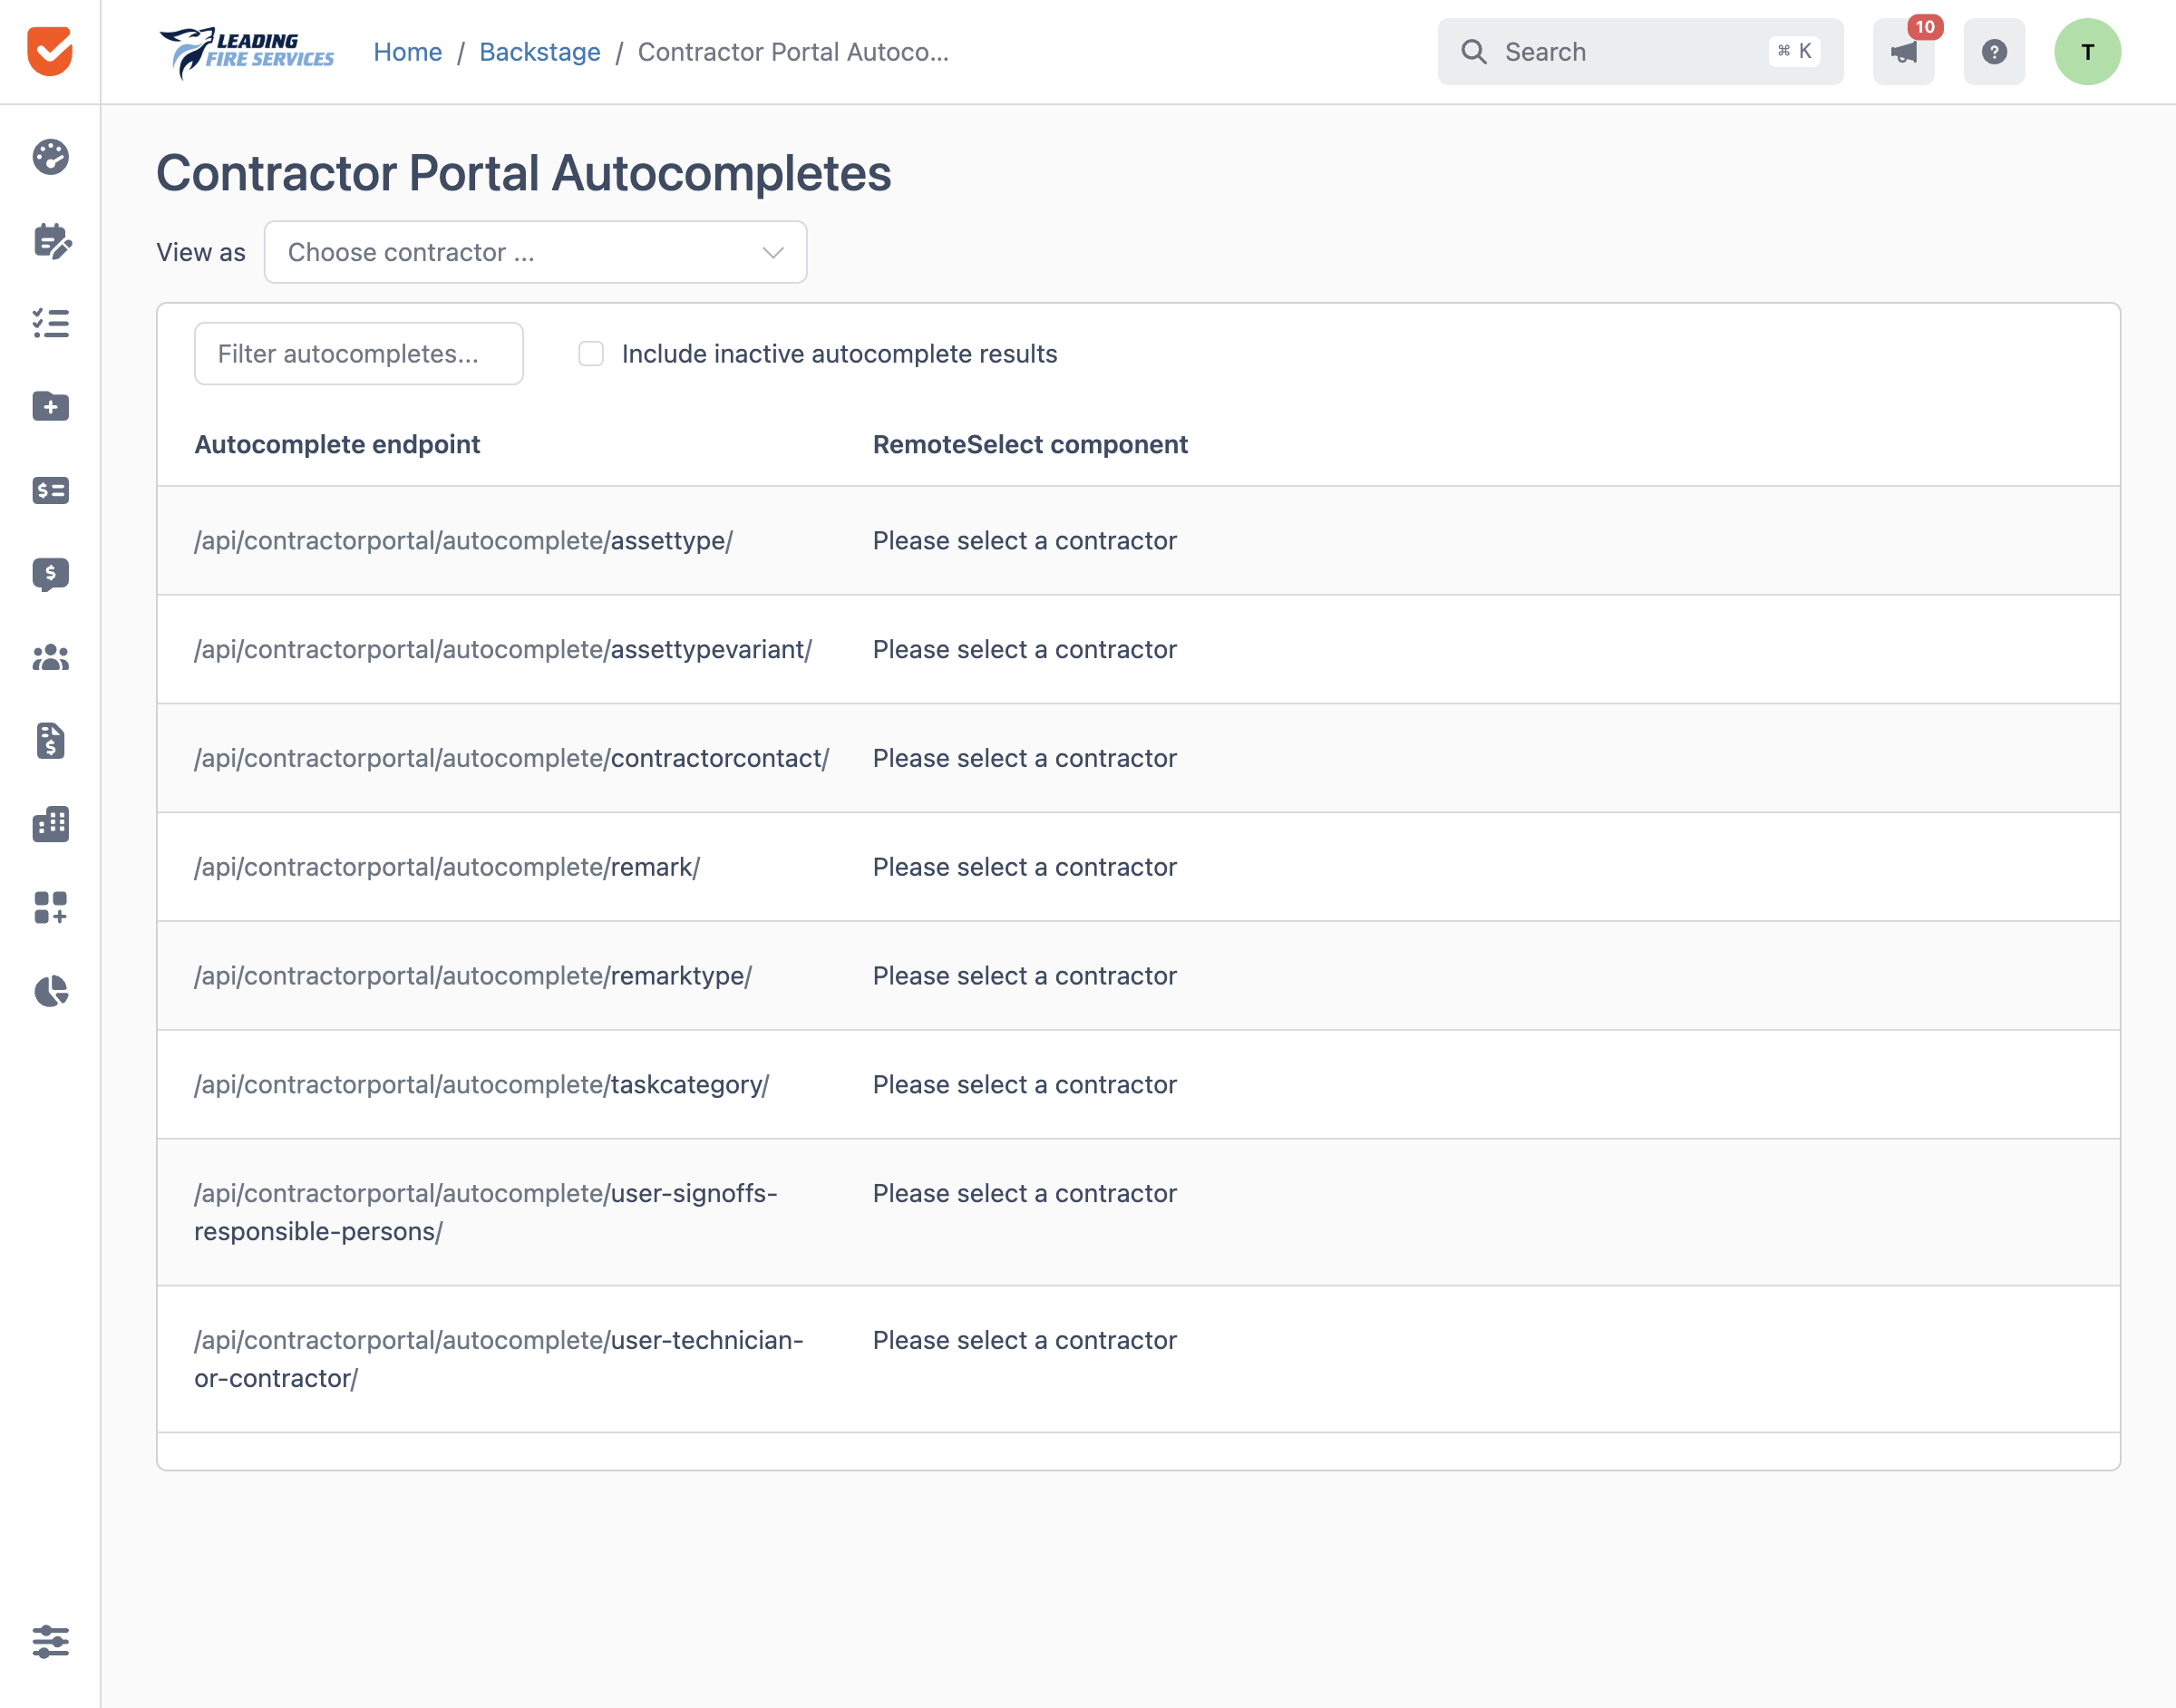Focus the Filter autocompletes input

pyautogui.click(x=358, y=354)
